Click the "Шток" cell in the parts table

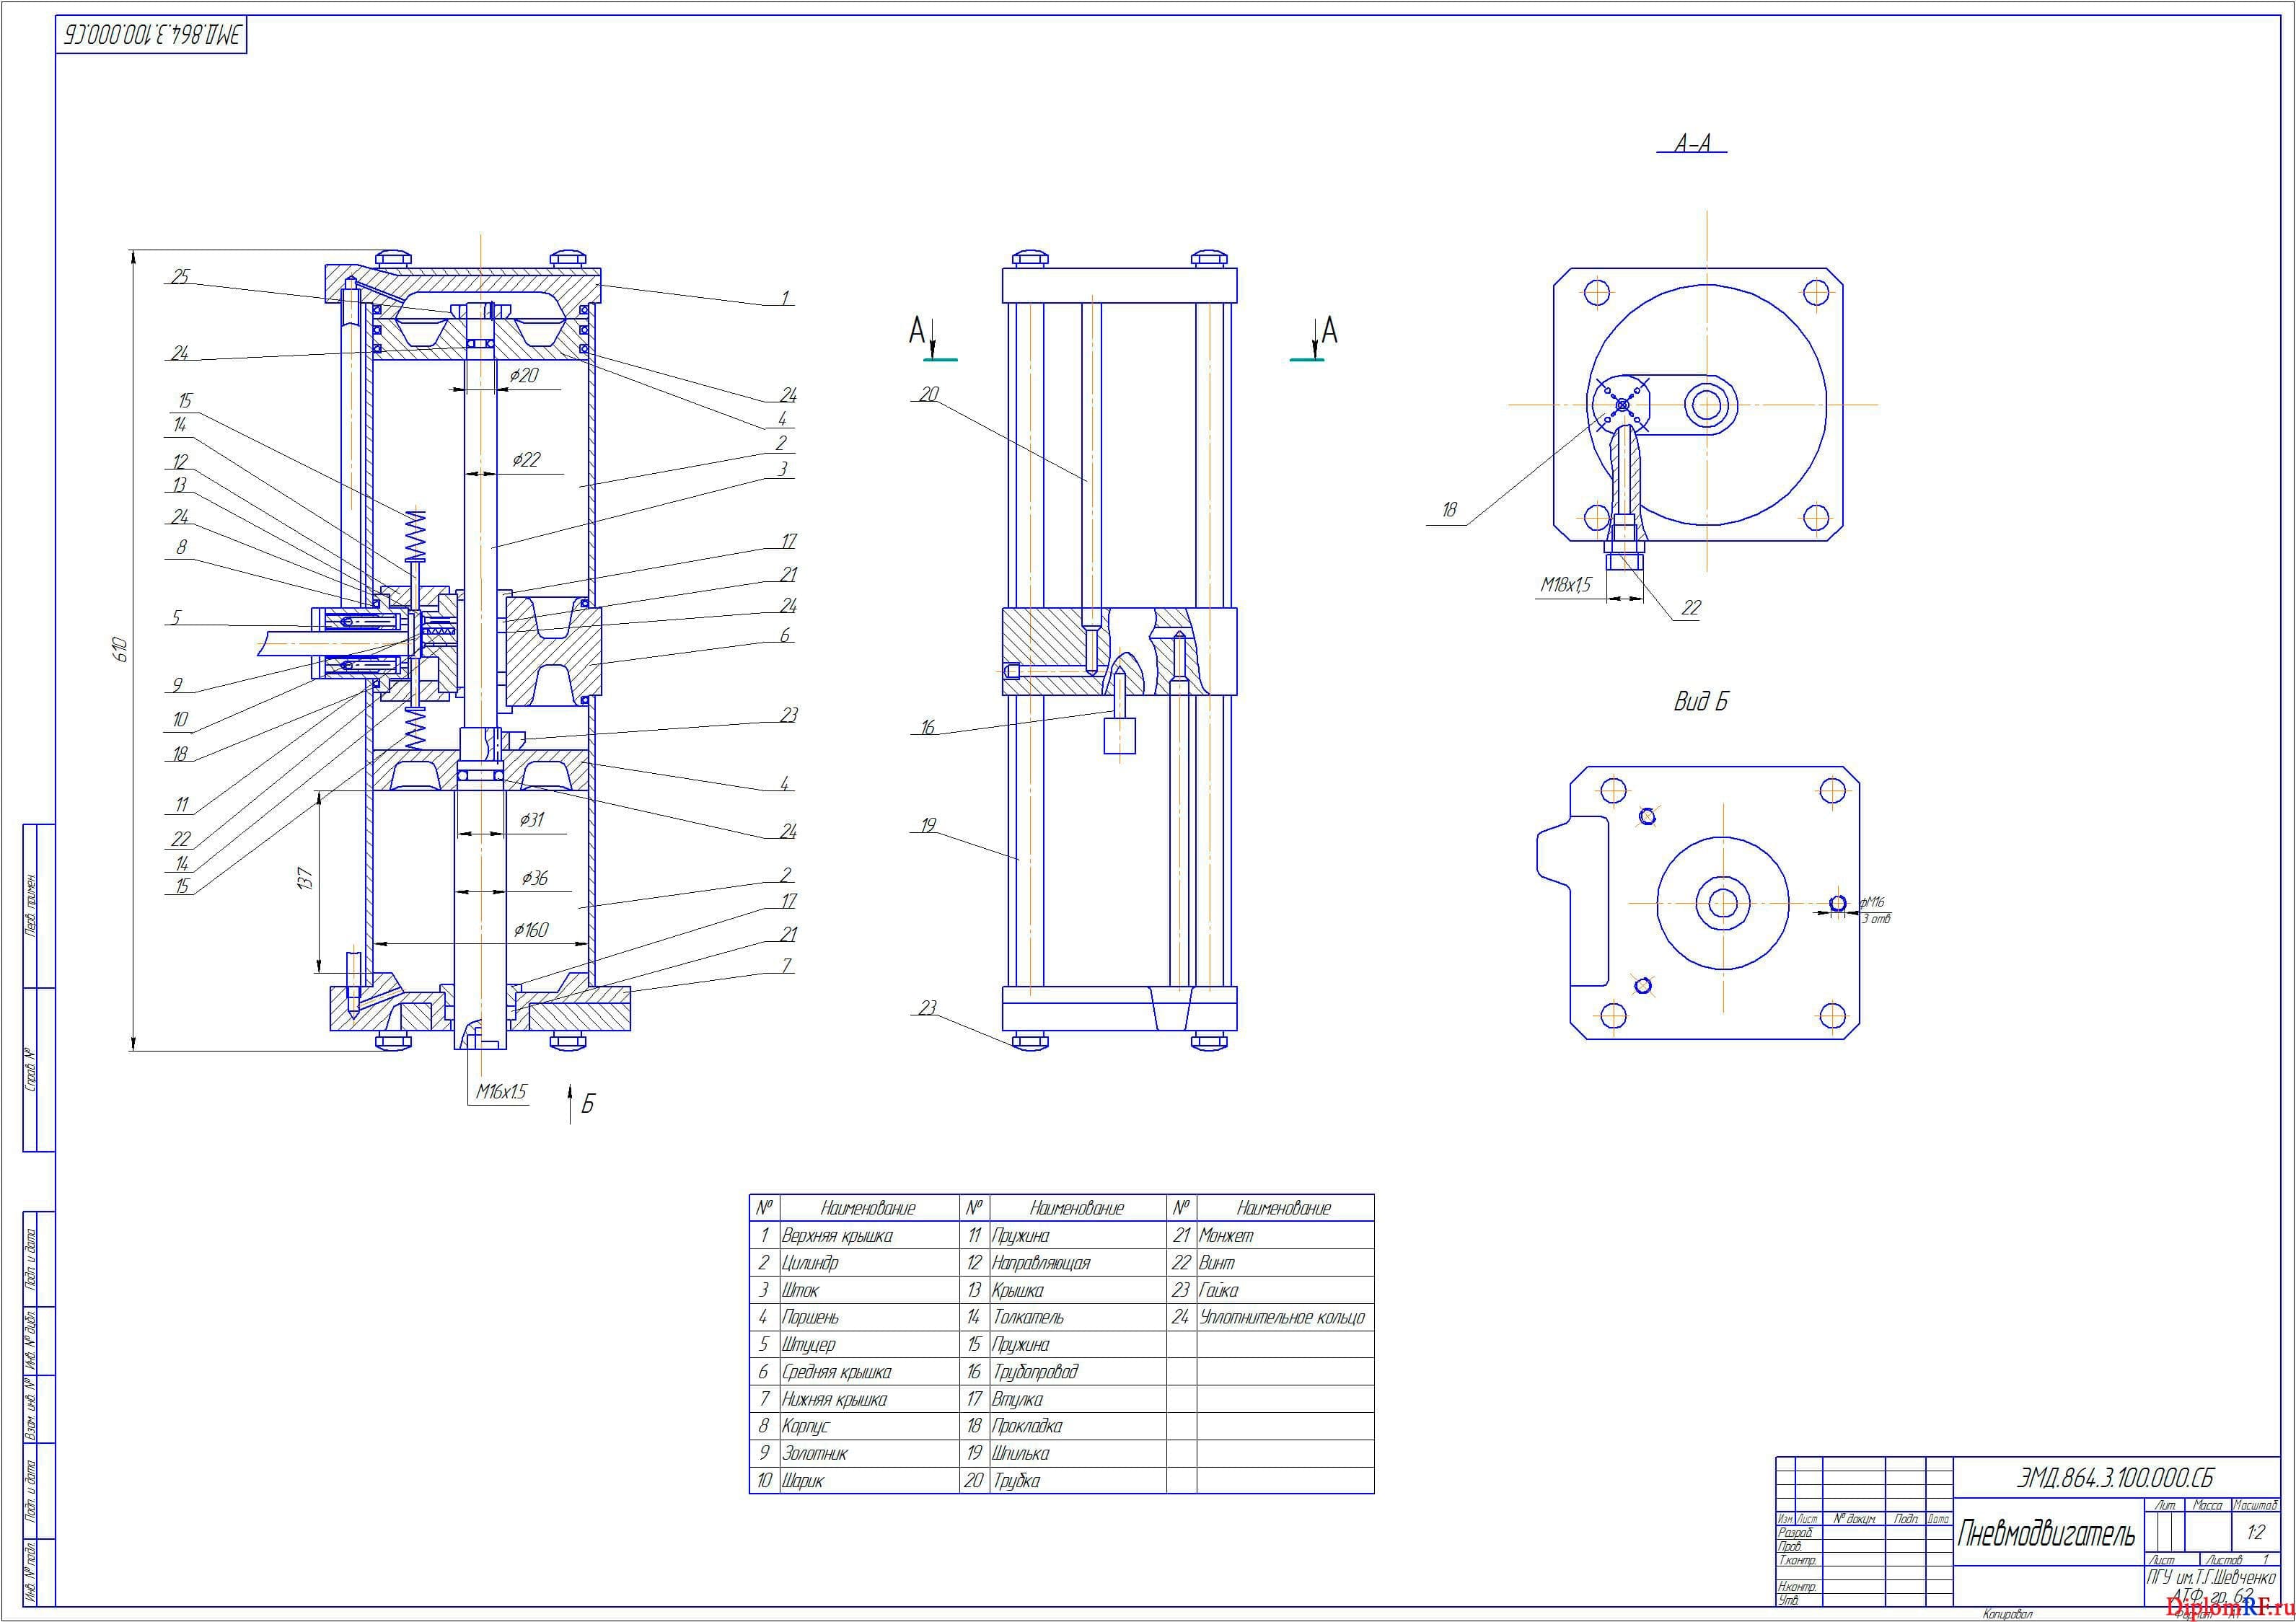pos(800,1290)
